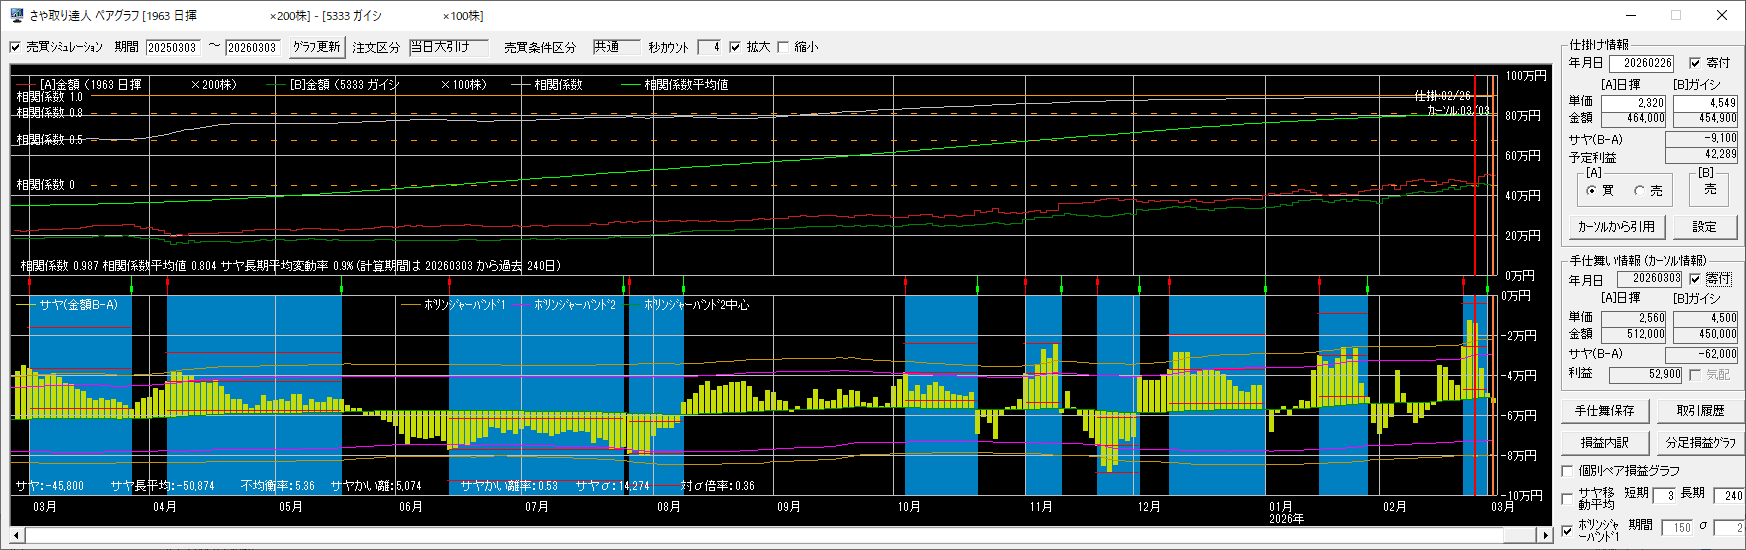Click the chart scrollbar left arrow
The height and width of the screenshot is (550, 1746).
pos(18,535)
